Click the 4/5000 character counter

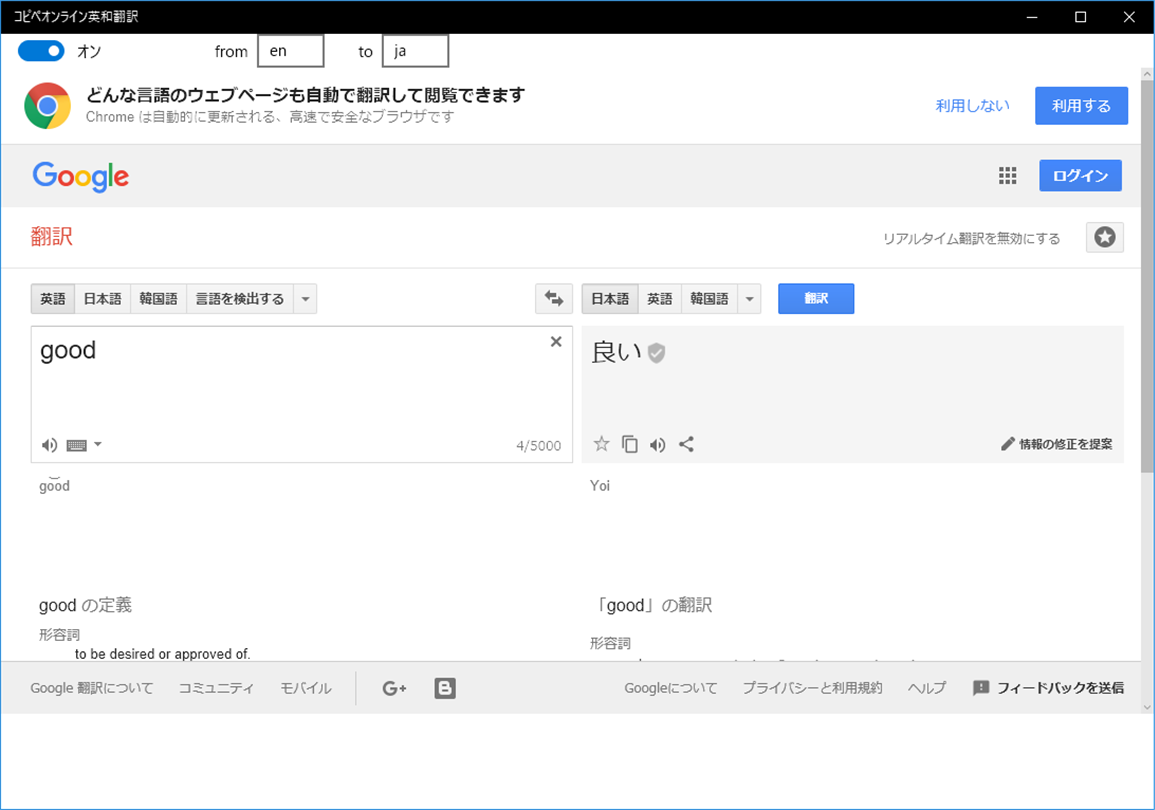[x=538, y=446]
